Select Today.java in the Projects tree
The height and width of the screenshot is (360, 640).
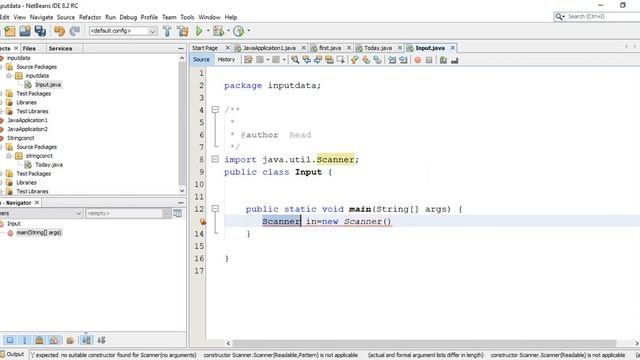point(49,165)
